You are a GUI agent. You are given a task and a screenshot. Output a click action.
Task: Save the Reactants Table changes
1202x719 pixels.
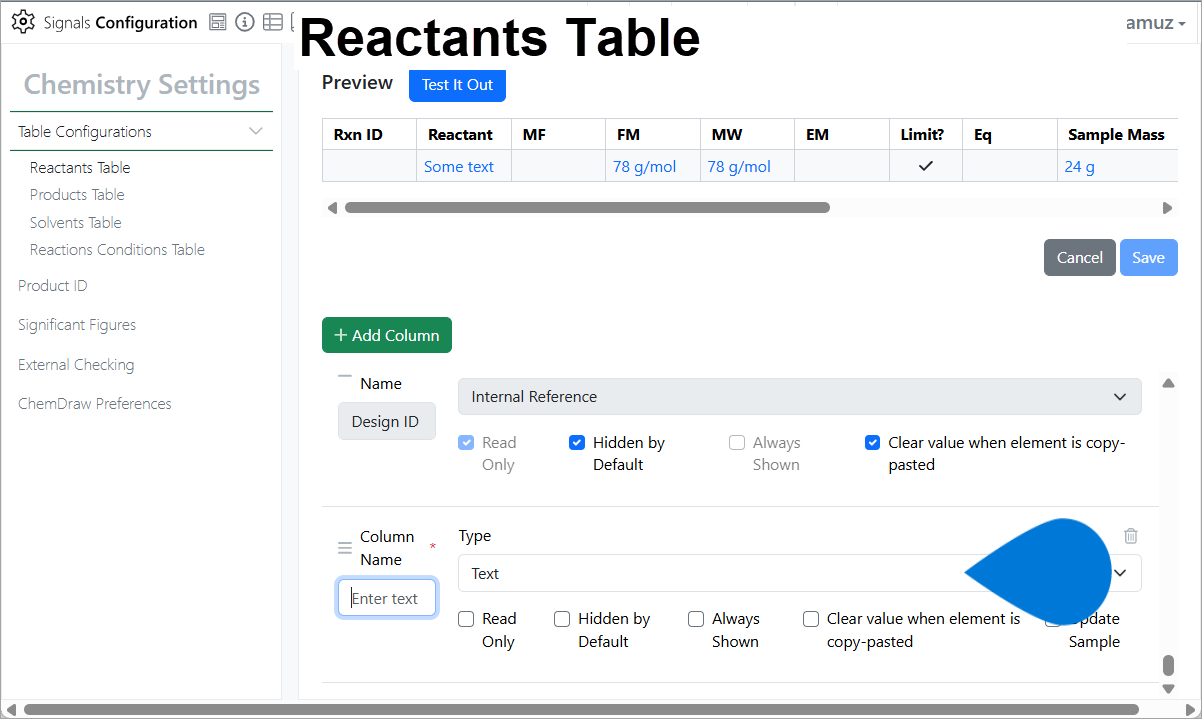coord(1148,257)
